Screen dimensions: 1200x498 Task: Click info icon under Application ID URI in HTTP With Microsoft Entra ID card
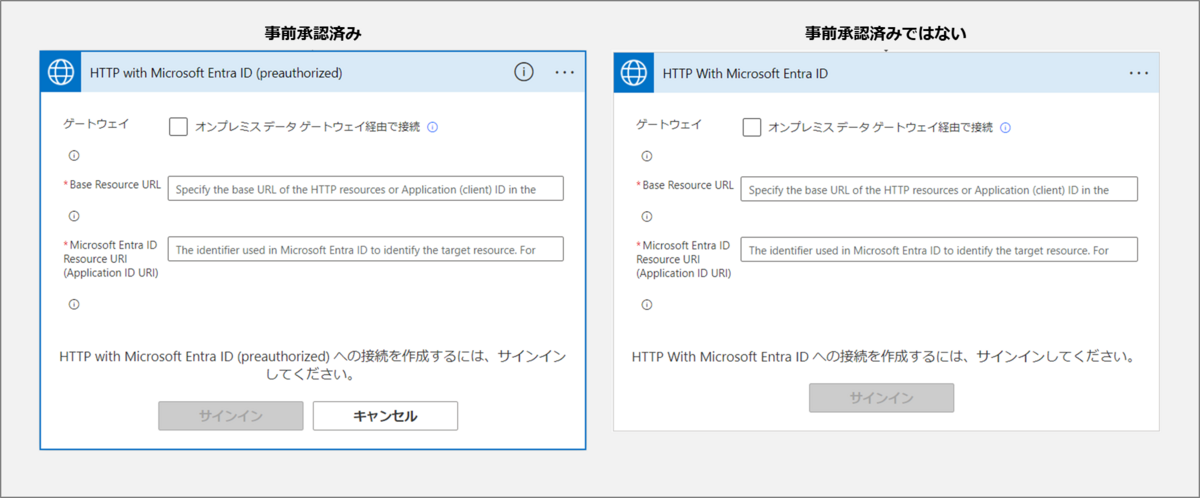pyautogui.click(x=646, y=304)
